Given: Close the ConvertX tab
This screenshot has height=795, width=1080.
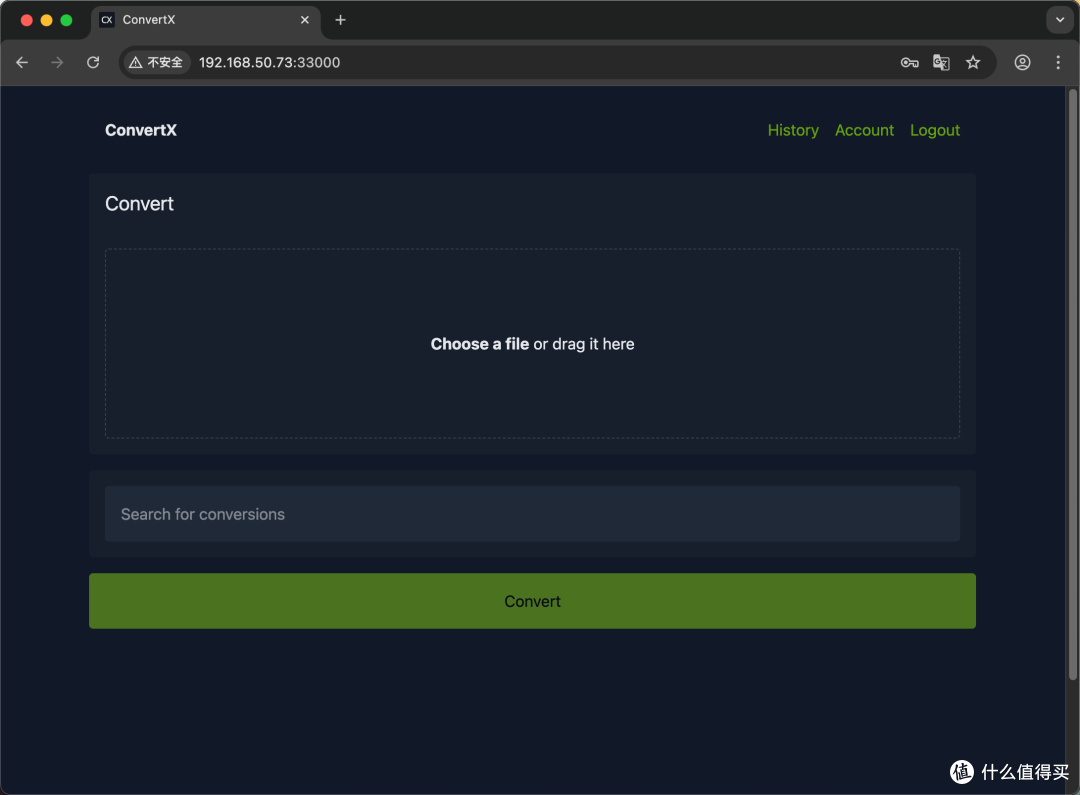Looking at the screenshot, I should coord(305,20).
